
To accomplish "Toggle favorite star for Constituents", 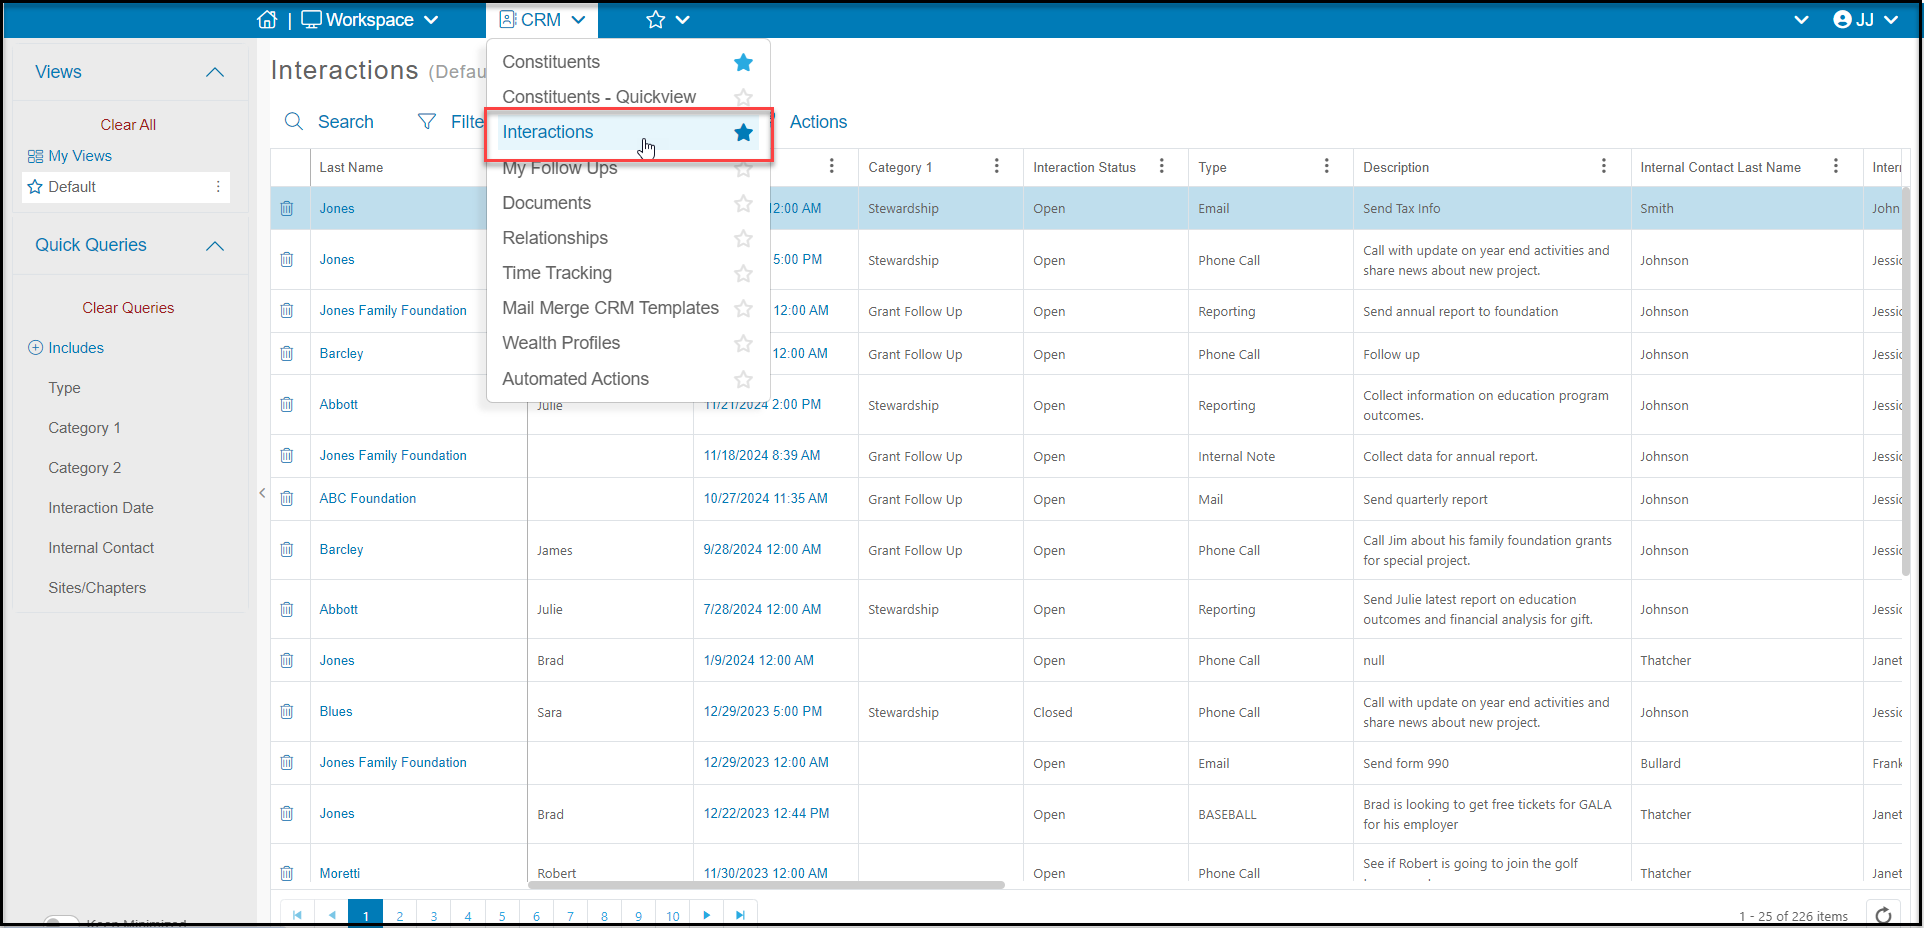I will (743, 62).
